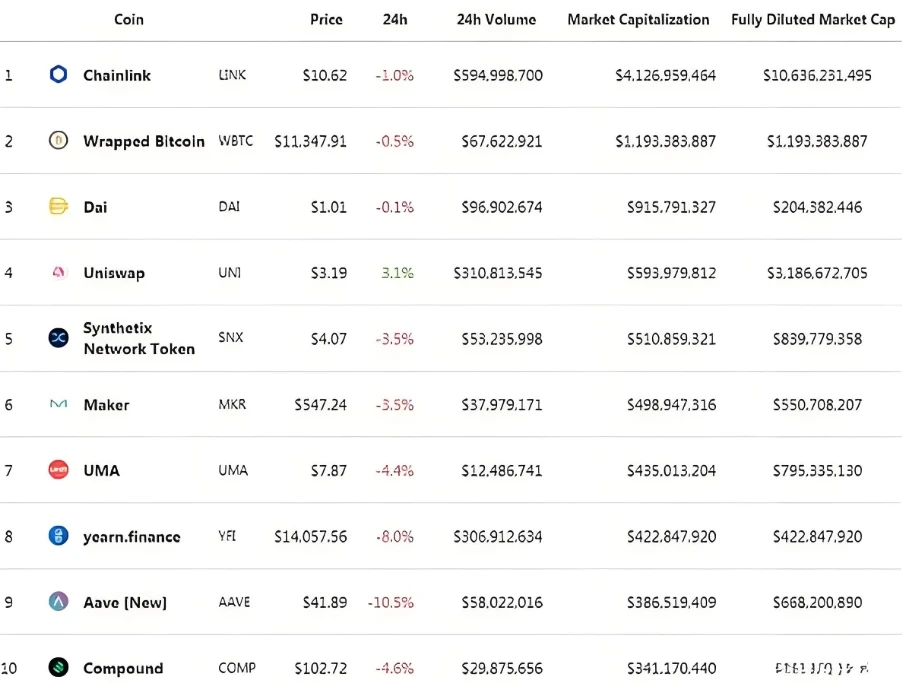Click the rank number 9 for Aave

click(x=9, y=602)
